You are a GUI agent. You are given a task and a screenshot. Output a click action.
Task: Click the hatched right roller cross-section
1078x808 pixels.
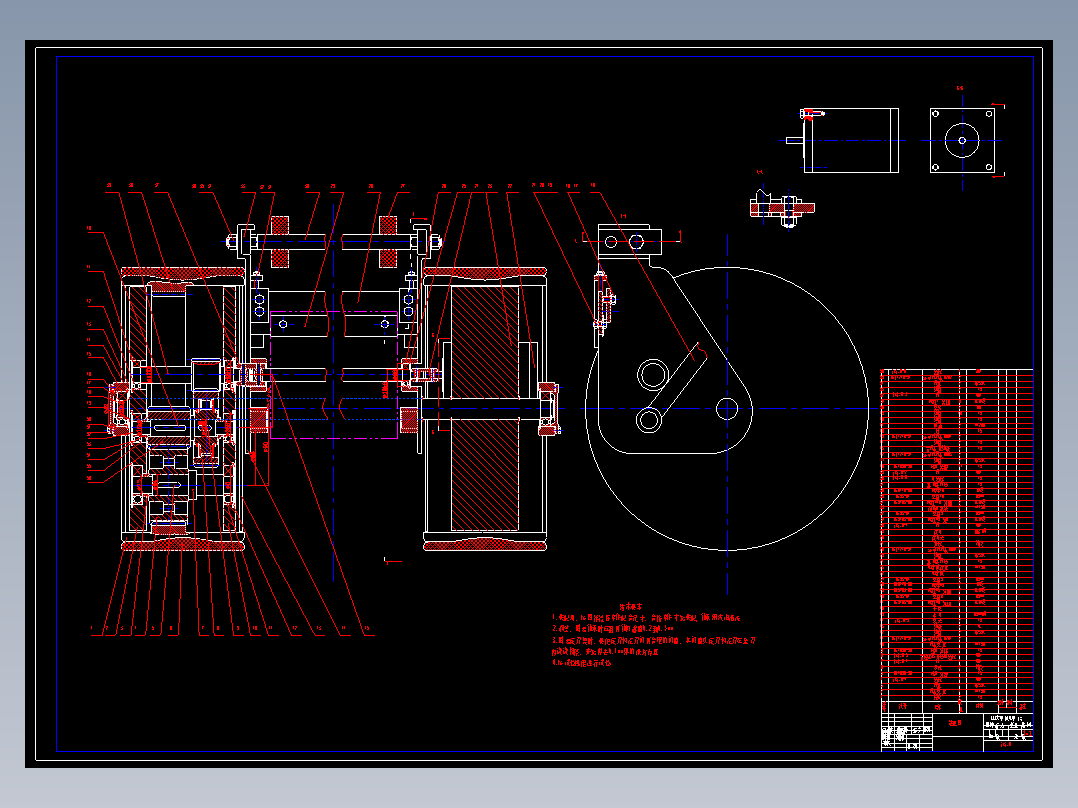pos(485,409)
